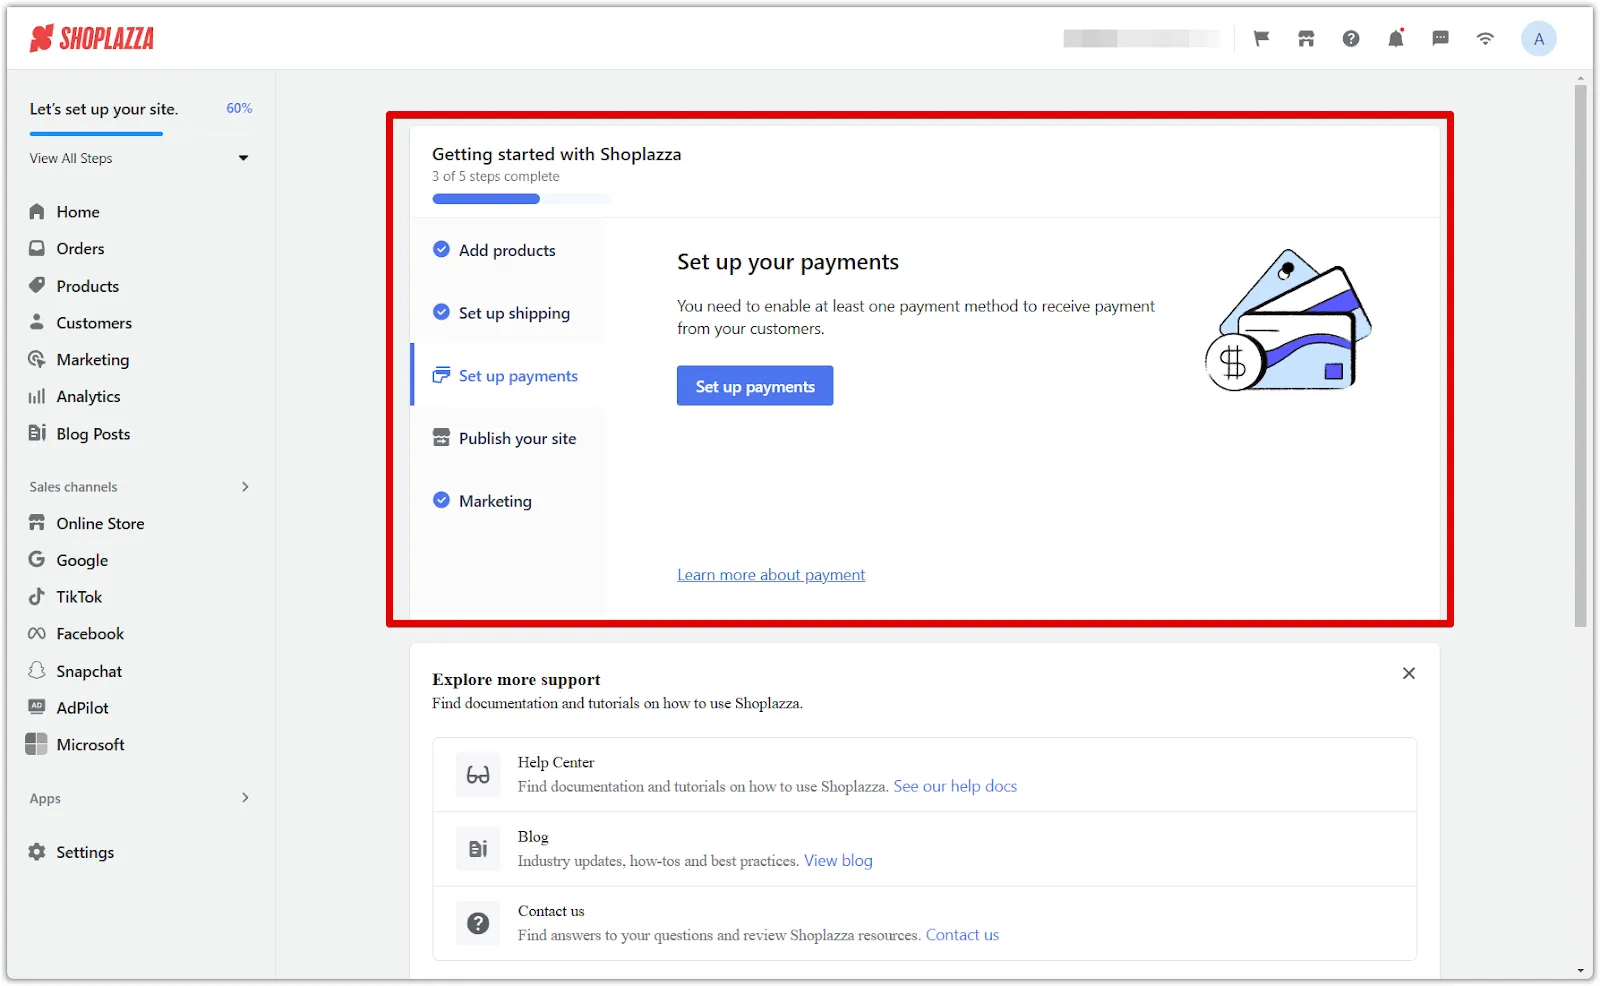Open the TikTok sales channel
This screenshot has height=986, width=1600.
pyautogui.click(x=79, y=596)
